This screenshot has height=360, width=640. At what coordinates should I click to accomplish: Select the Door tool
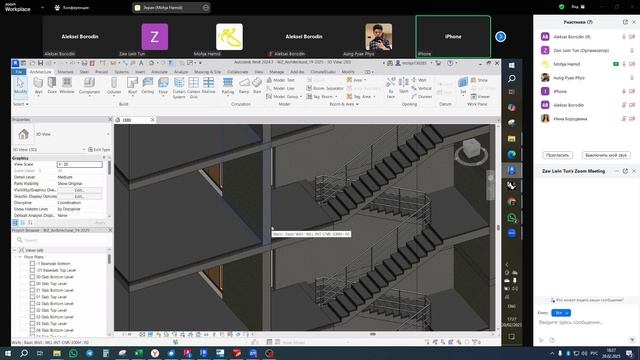pos(52,86)
